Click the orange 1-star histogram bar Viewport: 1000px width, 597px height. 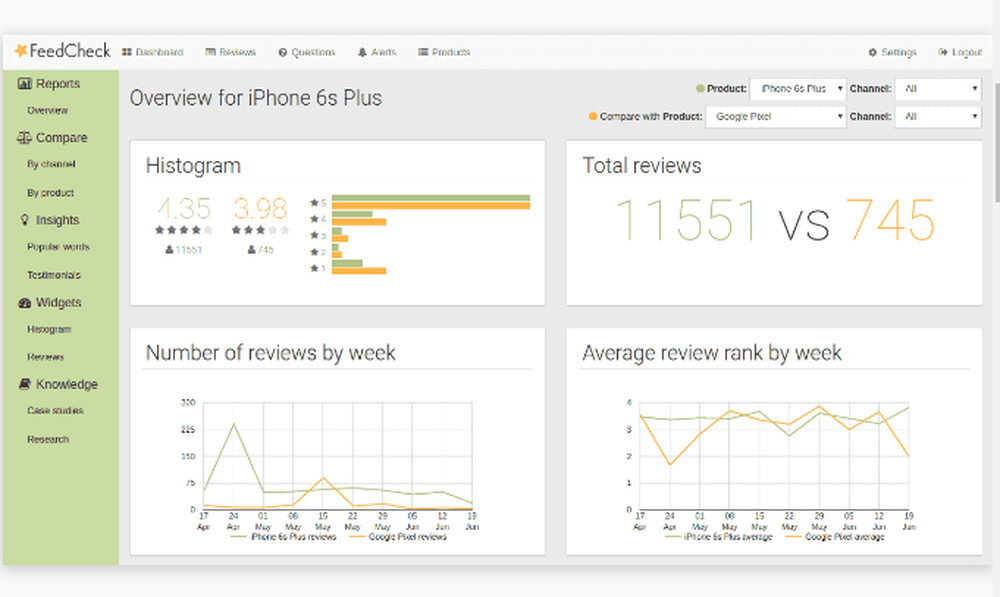tap(359, 271)
